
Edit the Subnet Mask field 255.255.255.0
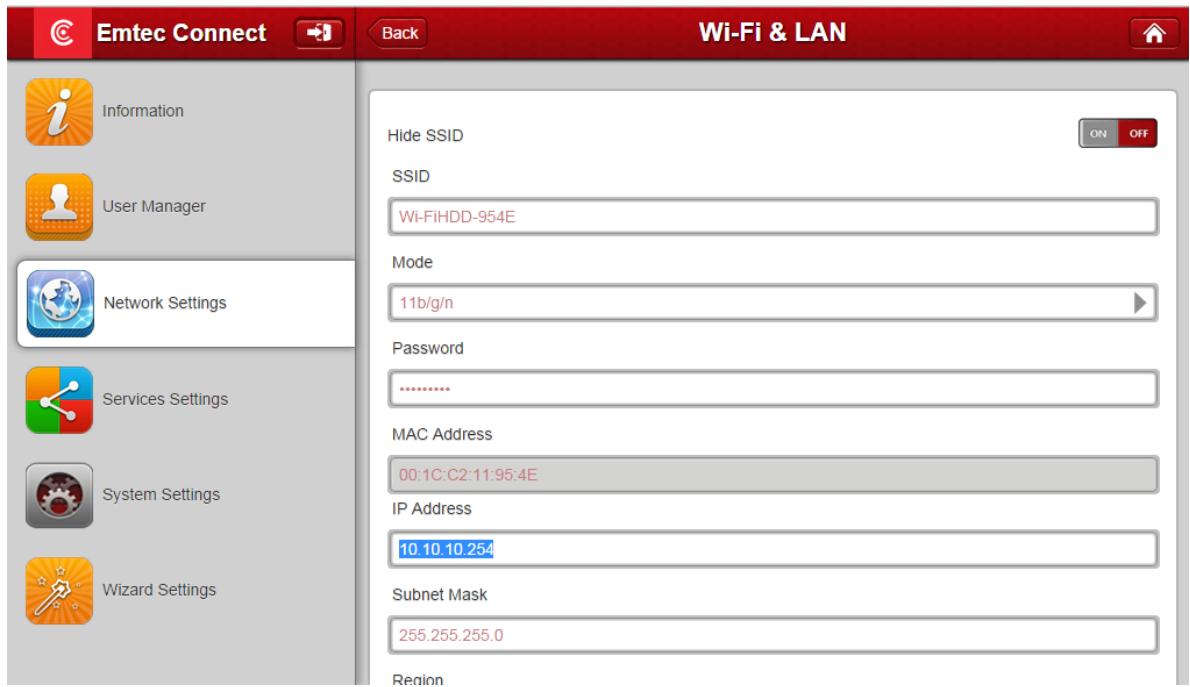coord(773,635)
